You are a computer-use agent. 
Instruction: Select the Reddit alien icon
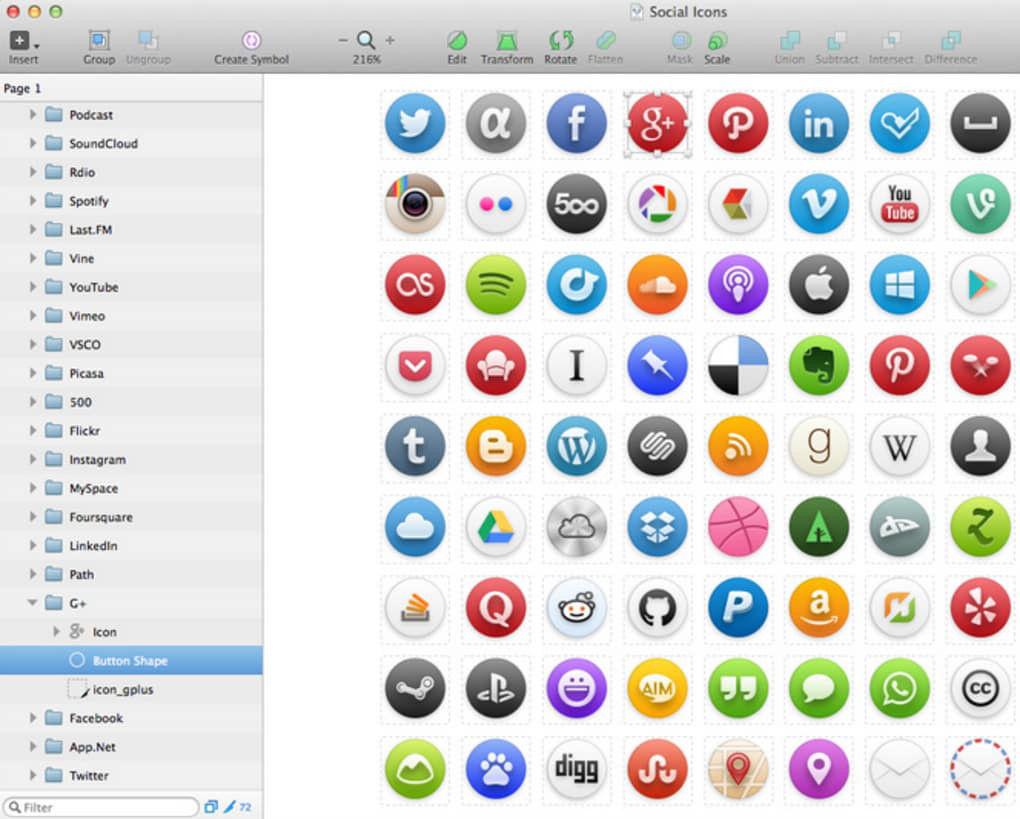pyautogui.click(x=576, y=607)
